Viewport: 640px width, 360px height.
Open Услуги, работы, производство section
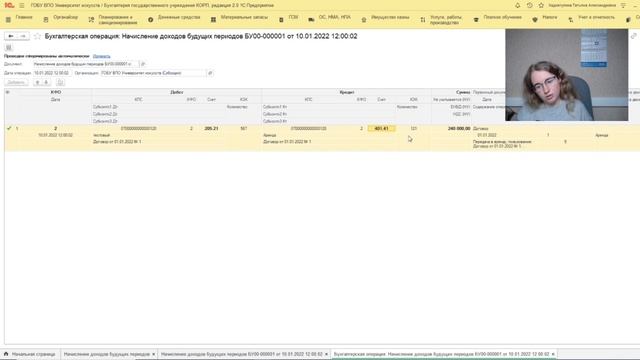[446, 20]
